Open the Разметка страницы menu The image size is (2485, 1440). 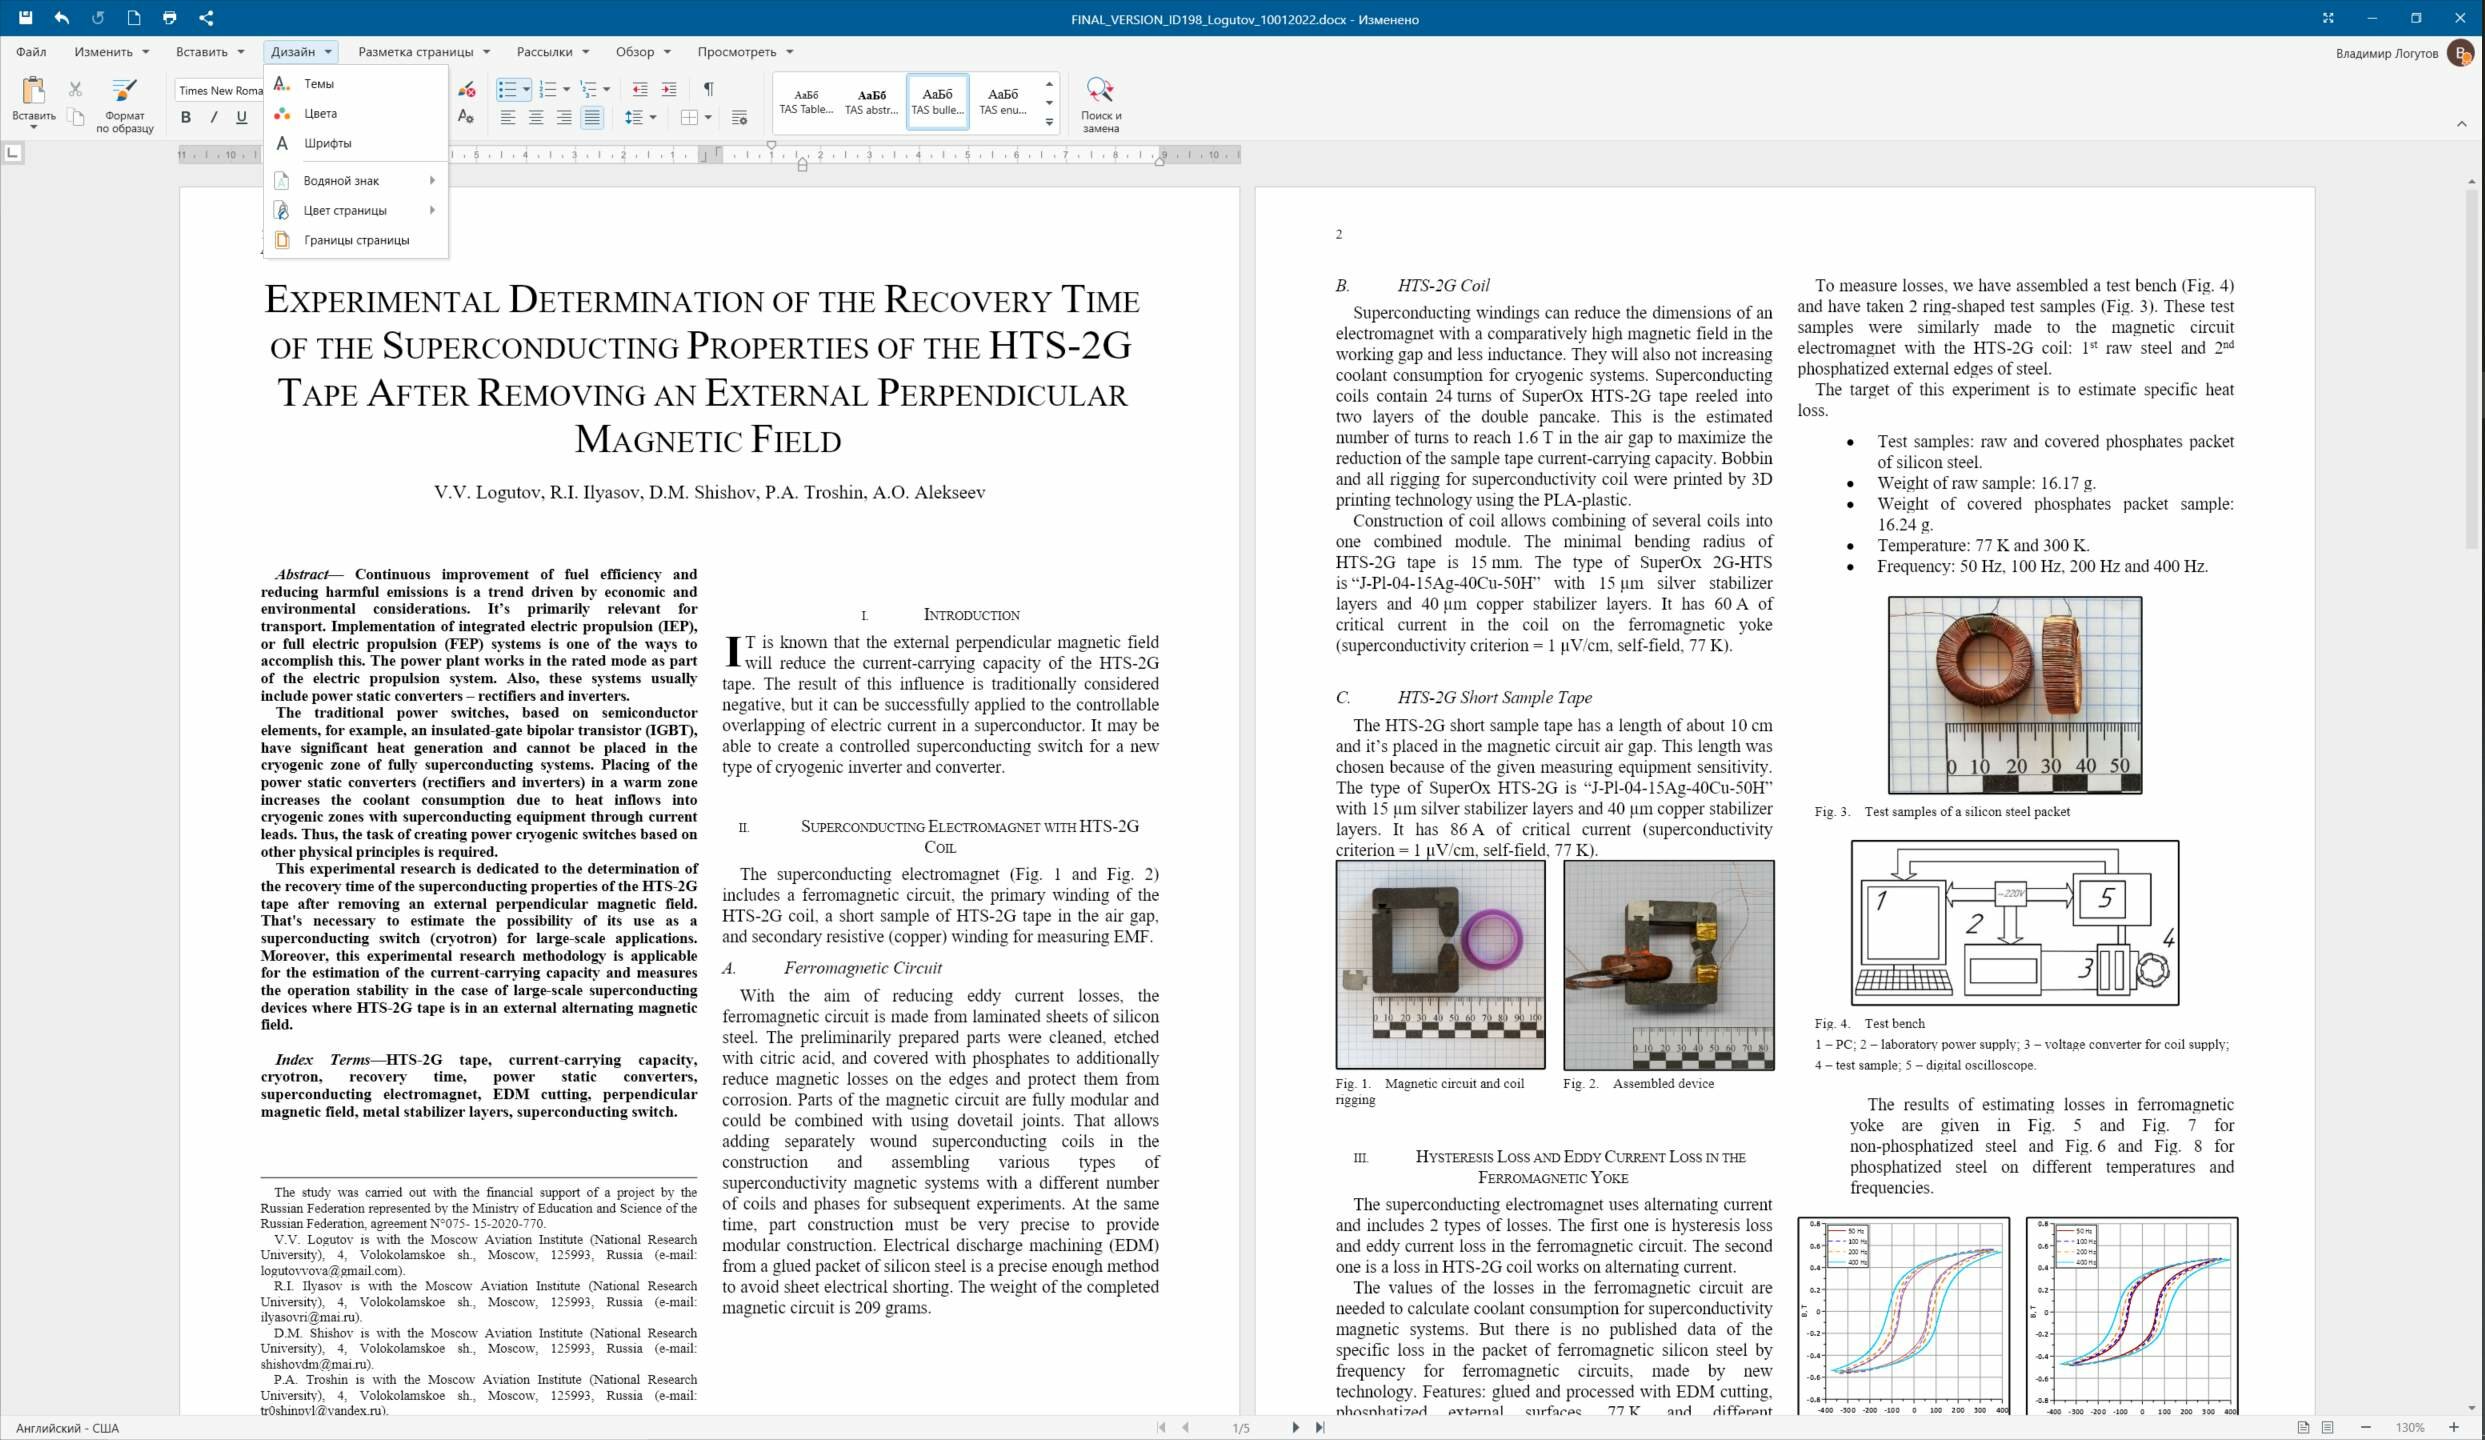424,51
